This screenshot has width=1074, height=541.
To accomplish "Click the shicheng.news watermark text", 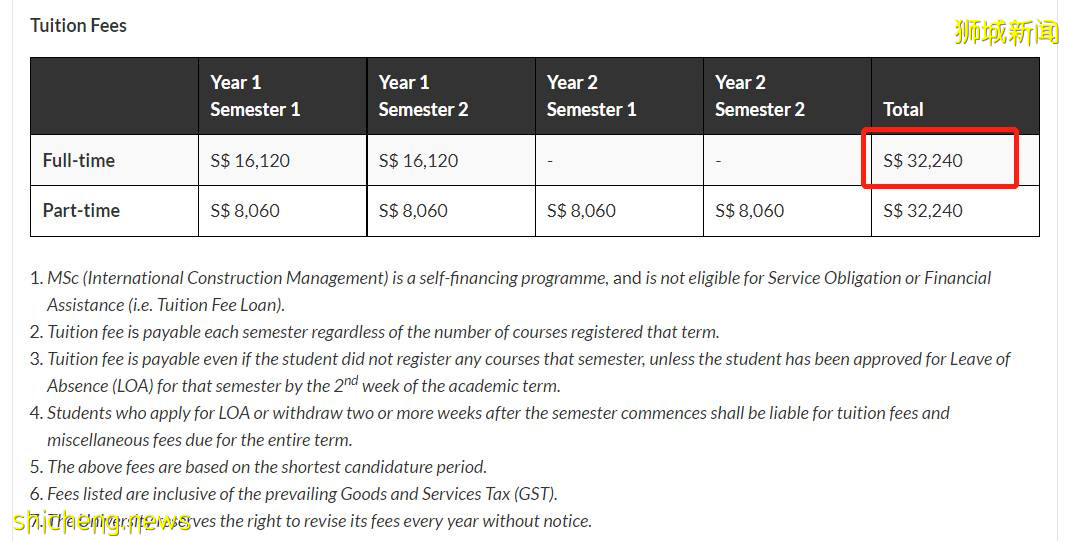I will [88, 519].
